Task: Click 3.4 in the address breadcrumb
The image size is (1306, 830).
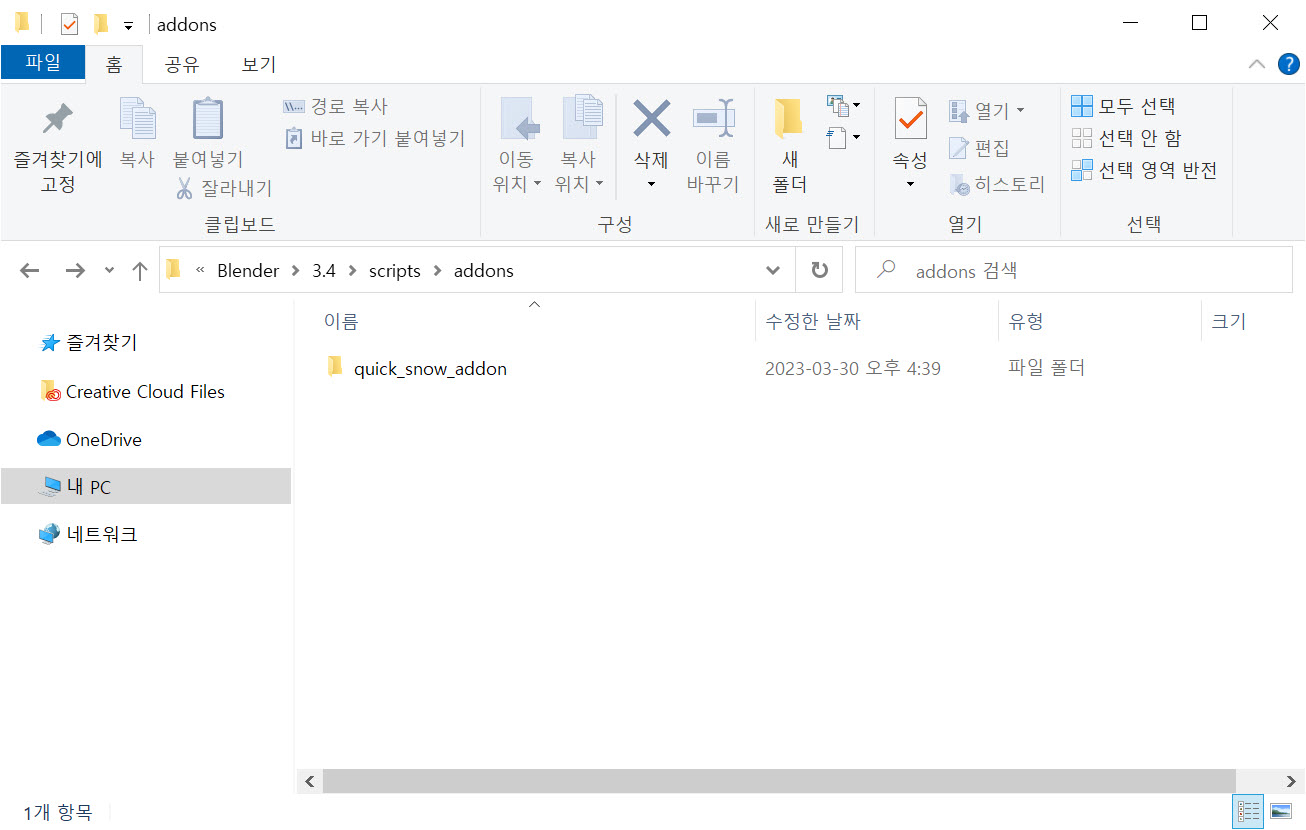Action: click(x=324, y=271)
